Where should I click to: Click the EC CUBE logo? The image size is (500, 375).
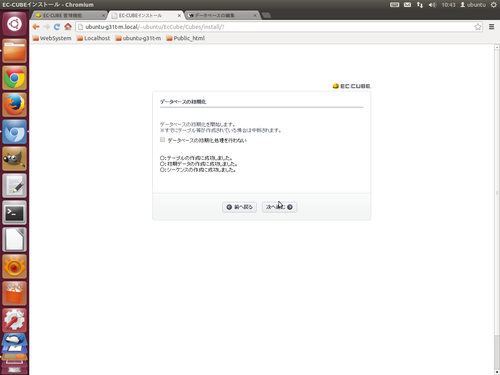tap(352, 86)
